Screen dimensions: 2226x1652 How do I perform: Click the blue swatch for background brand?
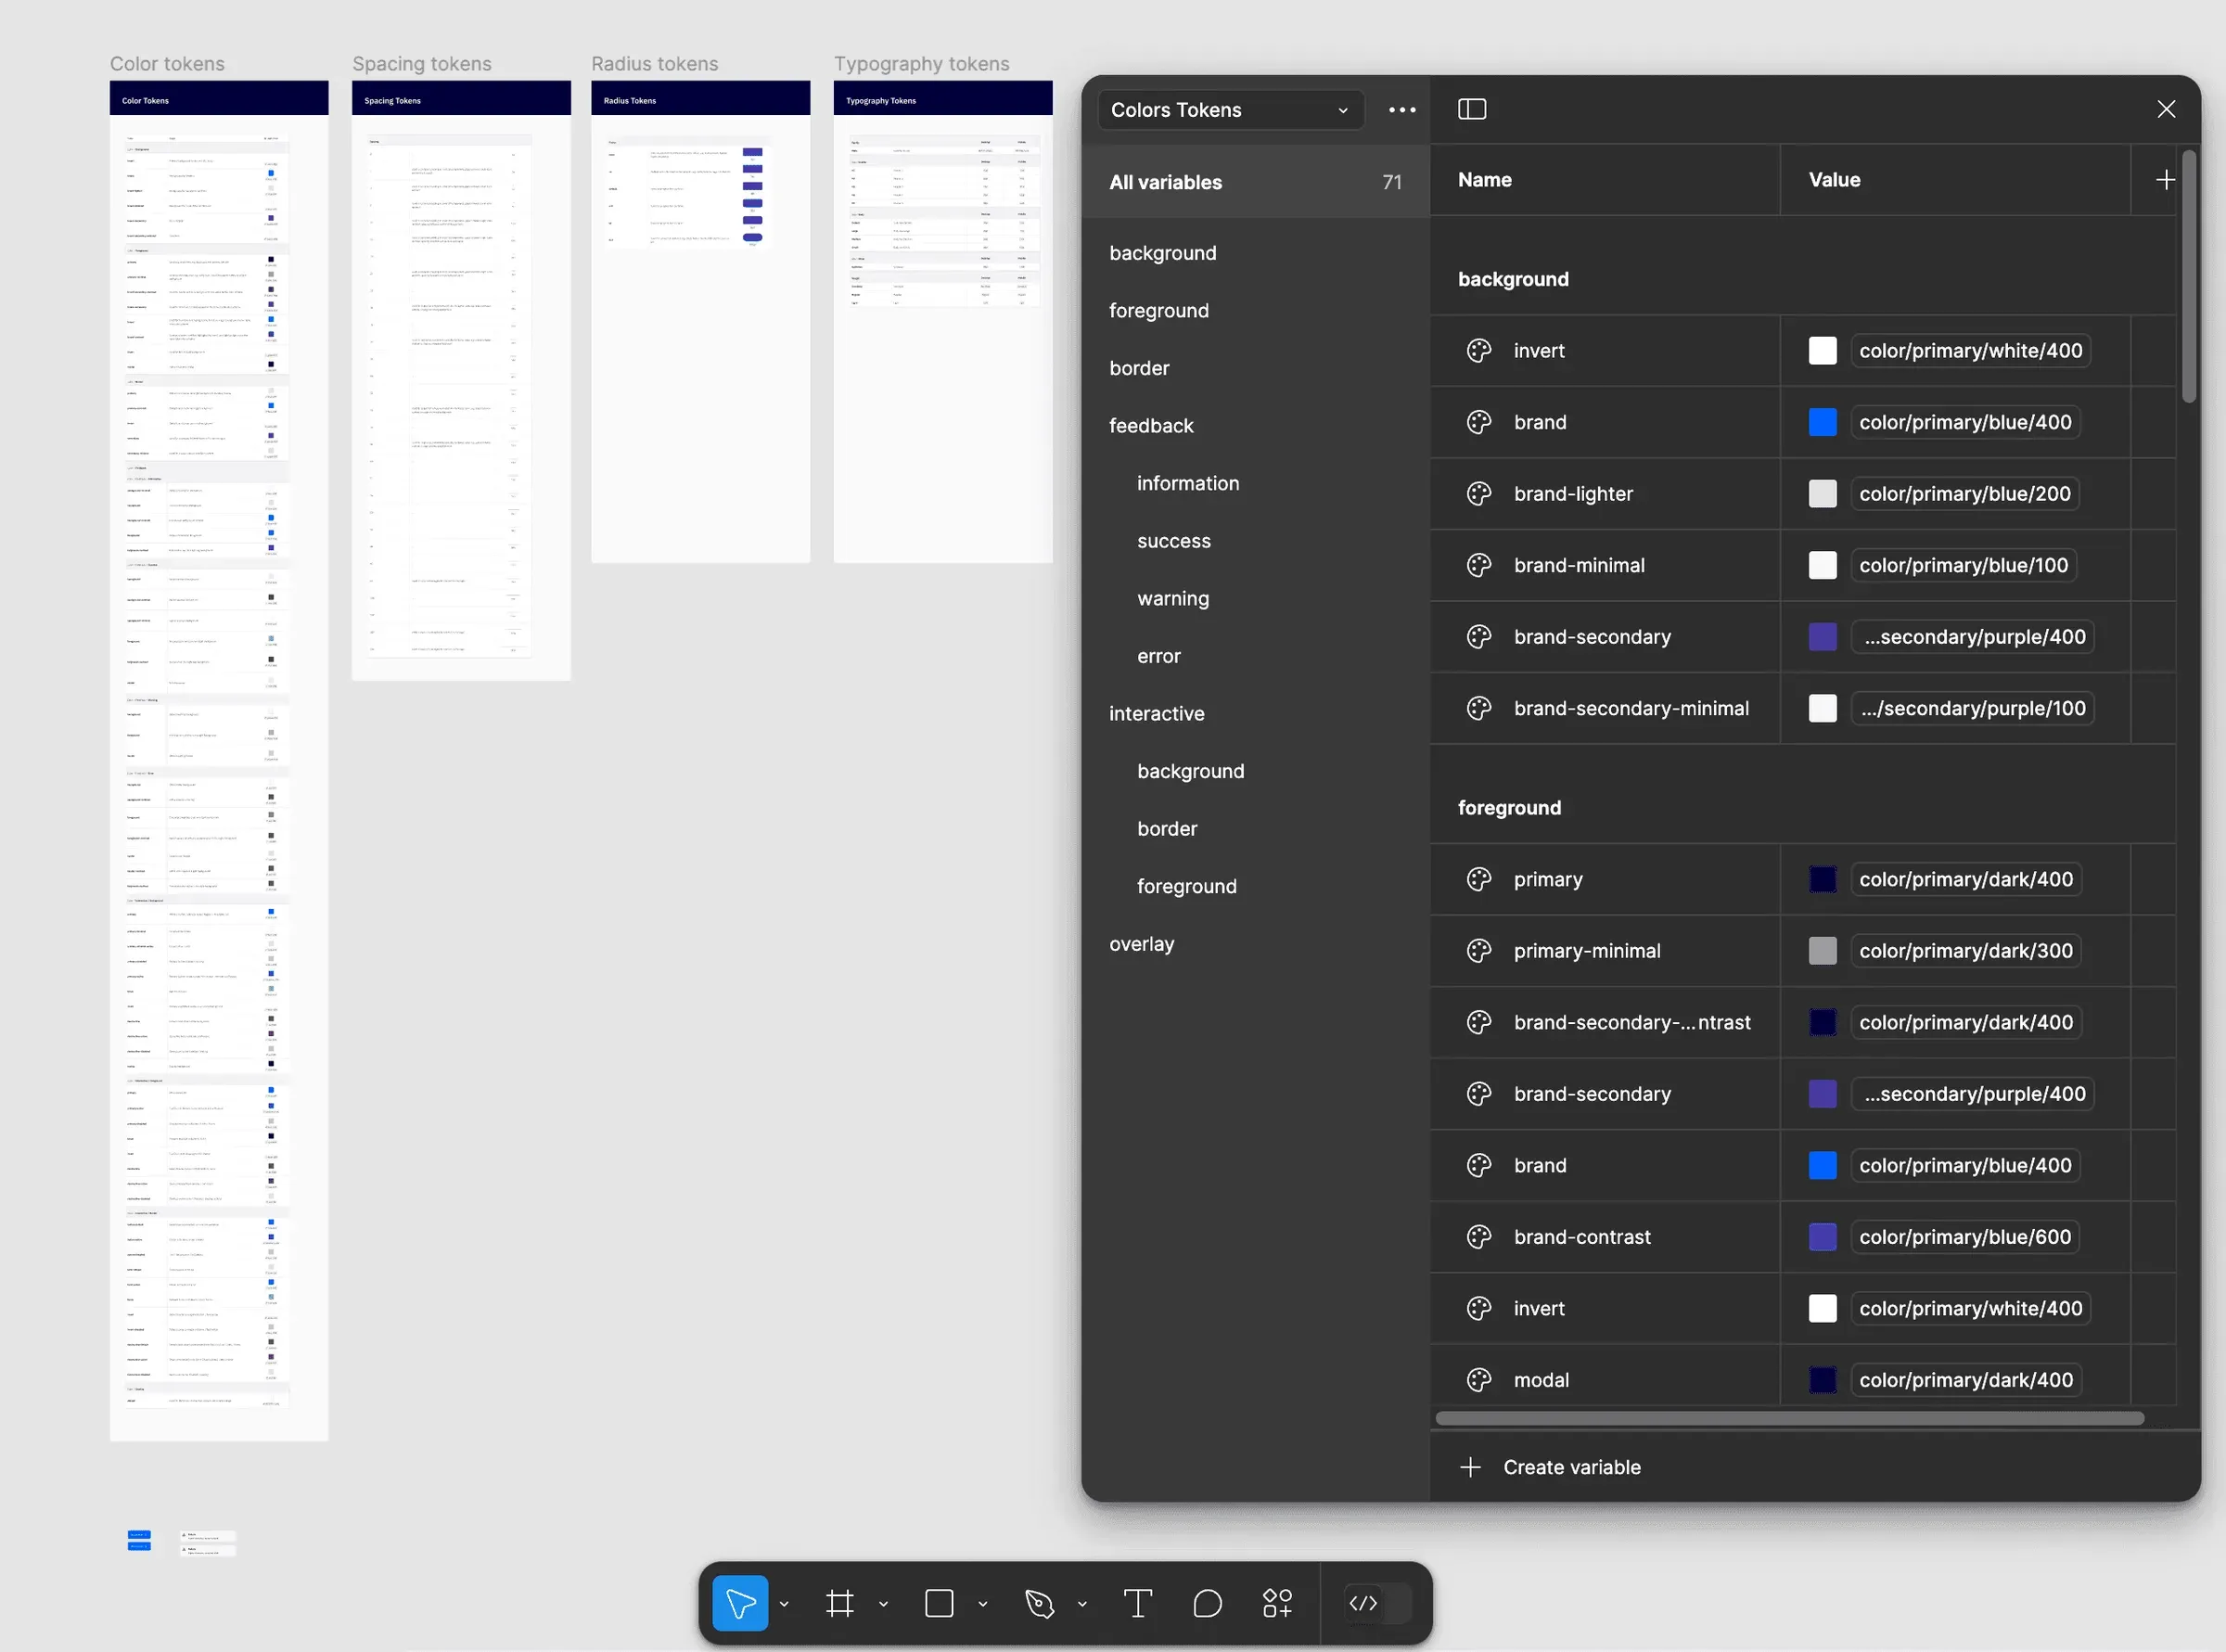[x=1822, y=423]
